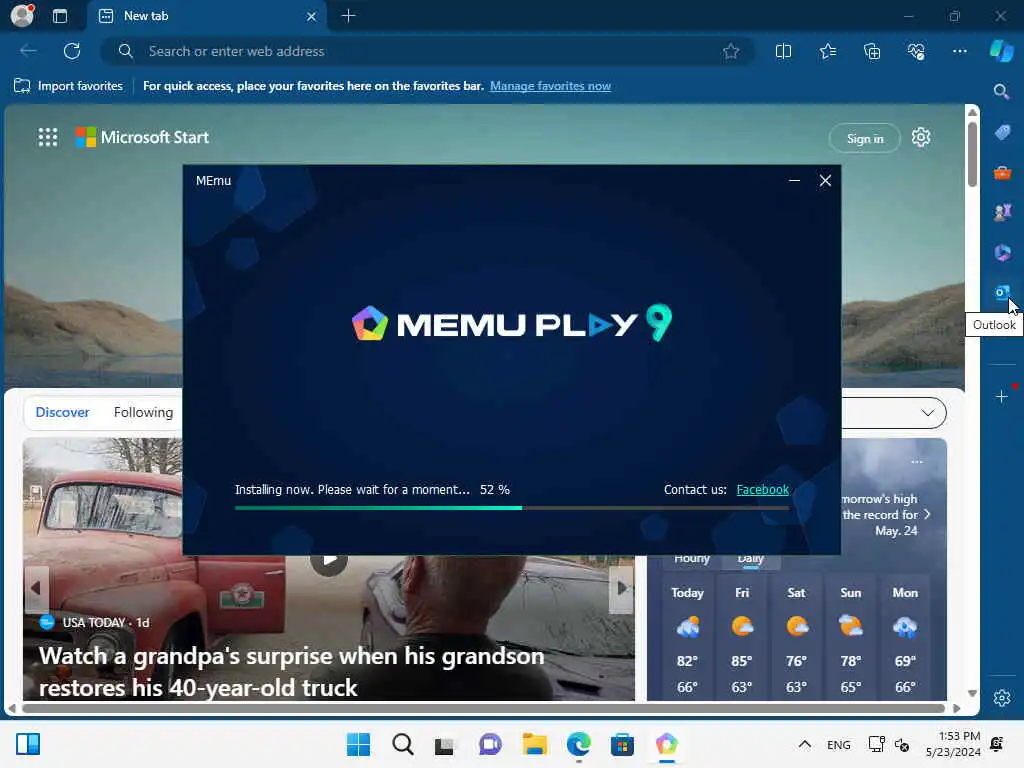Click the horizontal scrollbar at page bottom
The width and height of the screenshot is (1024, 768).
click(483, 708)
